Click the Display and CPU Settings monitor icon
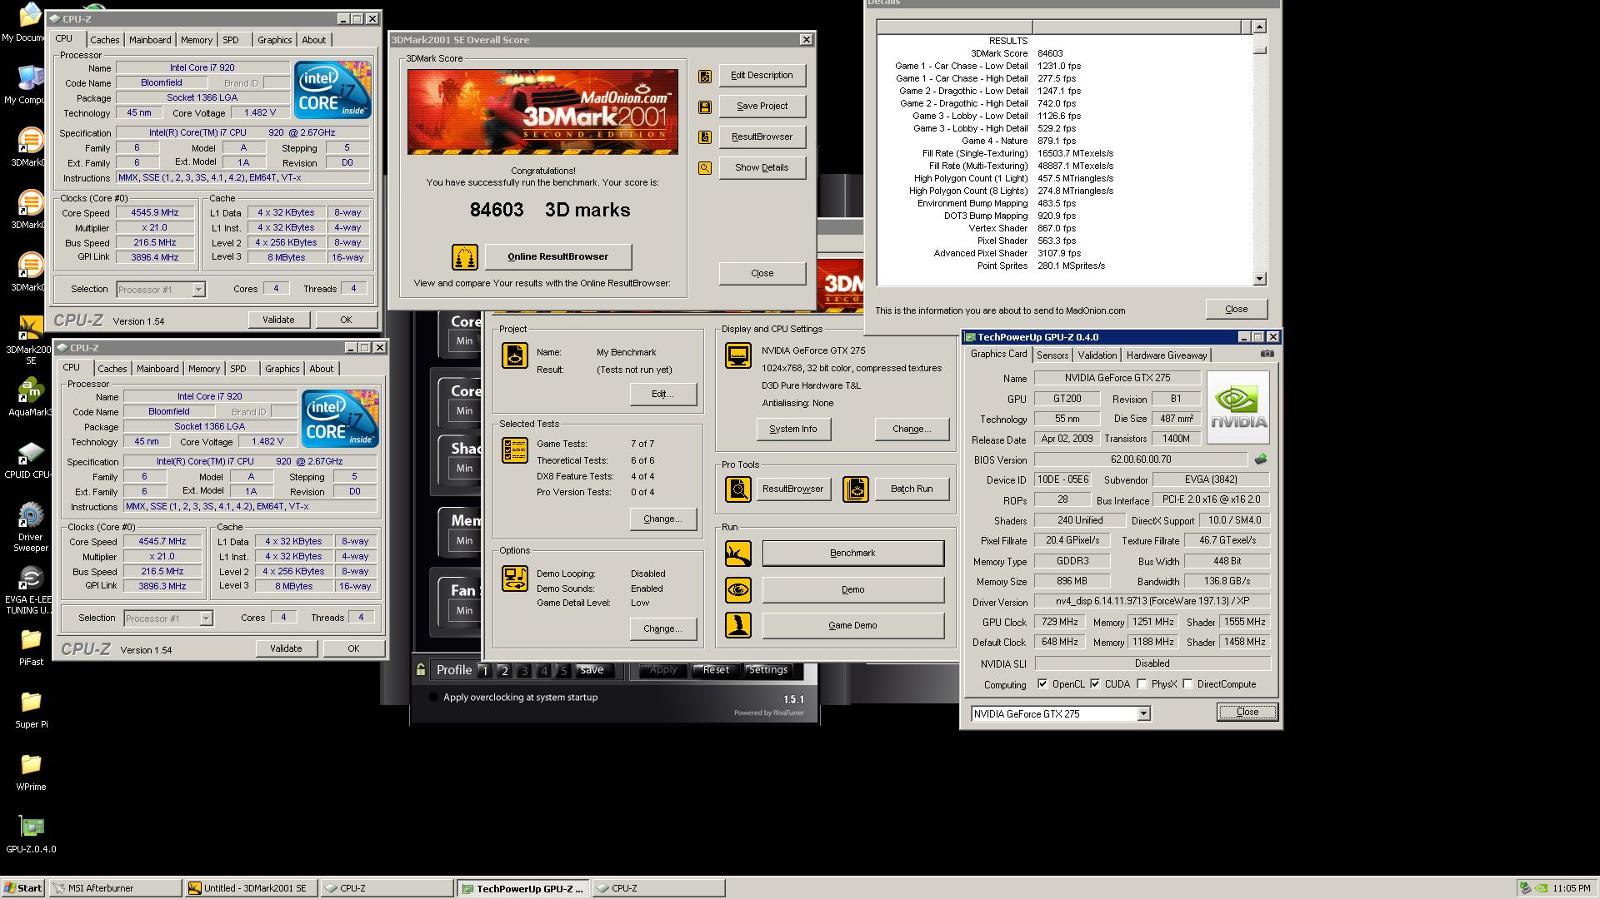The width and height of the screenshot is (1600, 899). (x=738, y=356)
